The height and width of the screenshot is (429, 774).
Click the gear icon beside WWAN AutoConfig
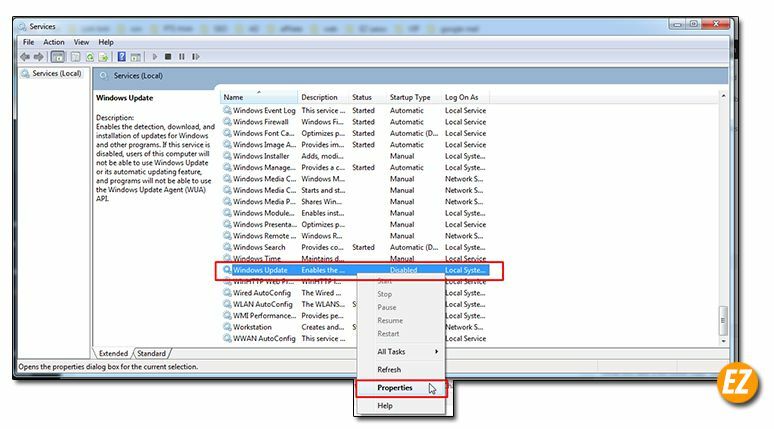pos(227,338)
